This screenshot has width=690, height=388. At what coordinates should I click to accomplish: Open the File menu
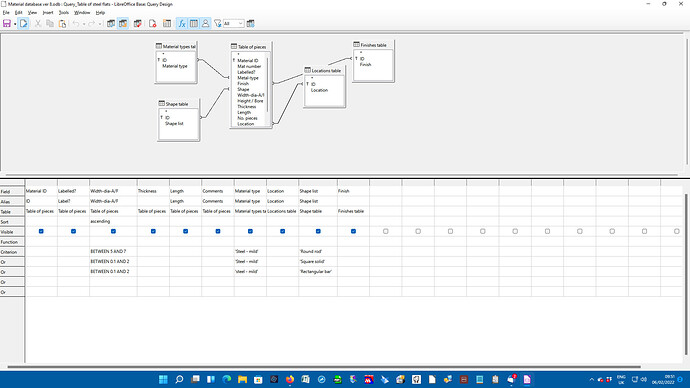[x=6, y=13]
